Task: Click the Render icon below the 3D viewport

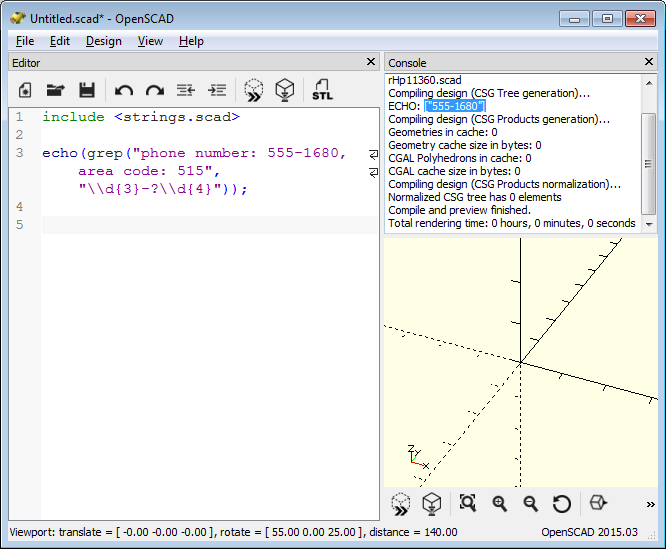Action: [432, 504]
